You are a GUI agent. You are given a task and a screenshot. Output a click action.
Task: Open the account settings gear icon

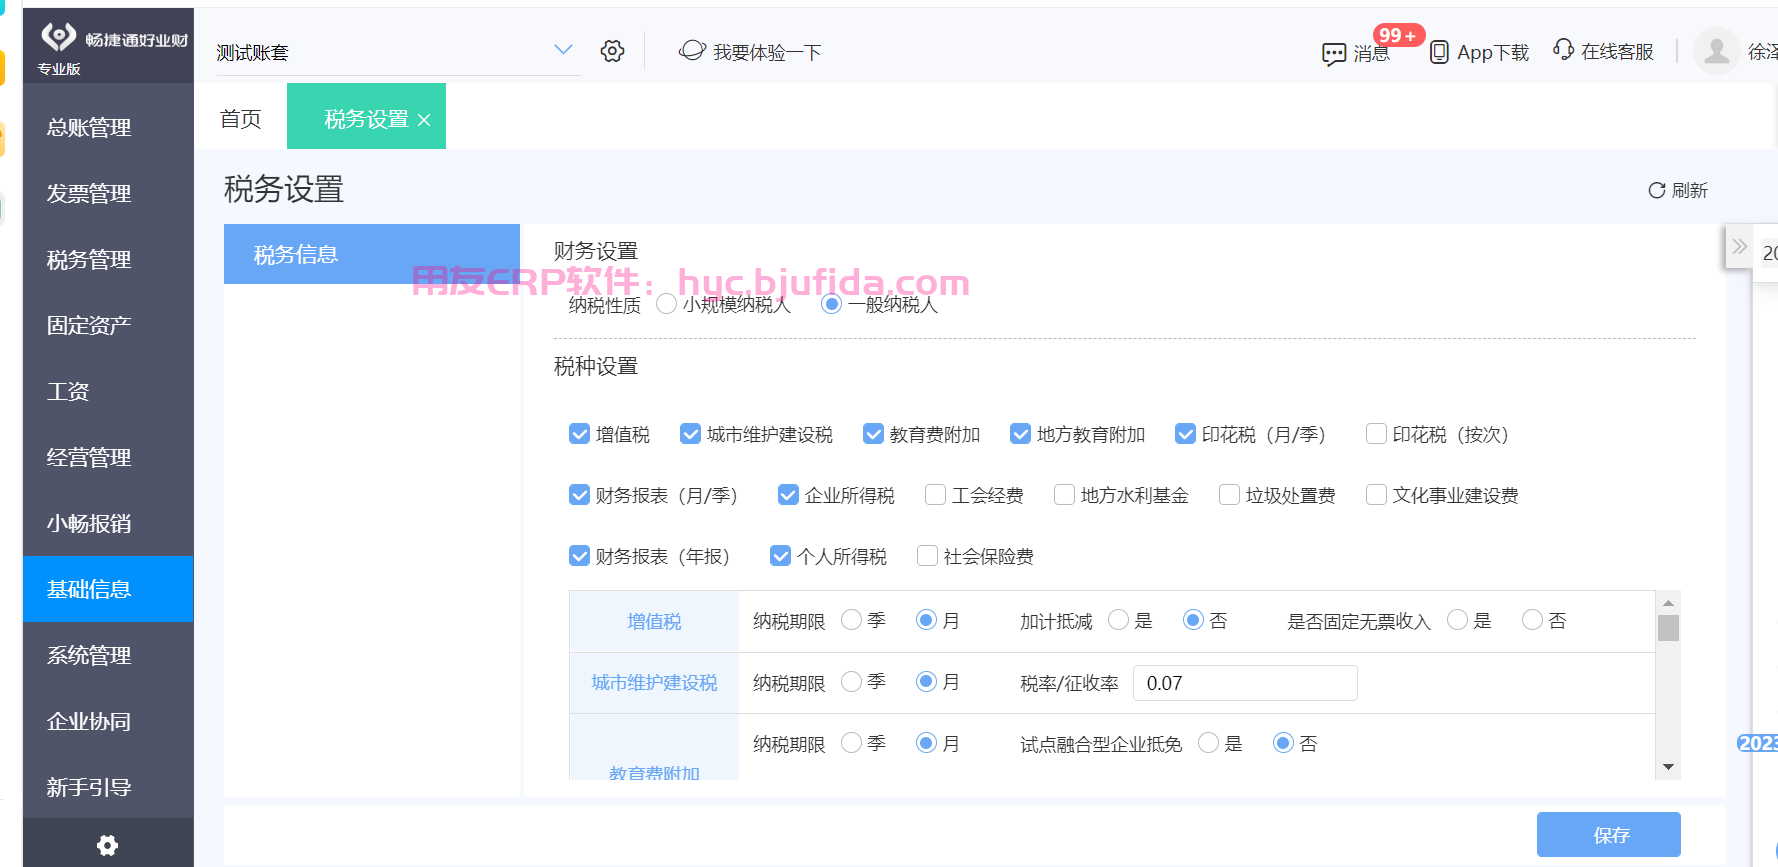(x=612, y=51)
